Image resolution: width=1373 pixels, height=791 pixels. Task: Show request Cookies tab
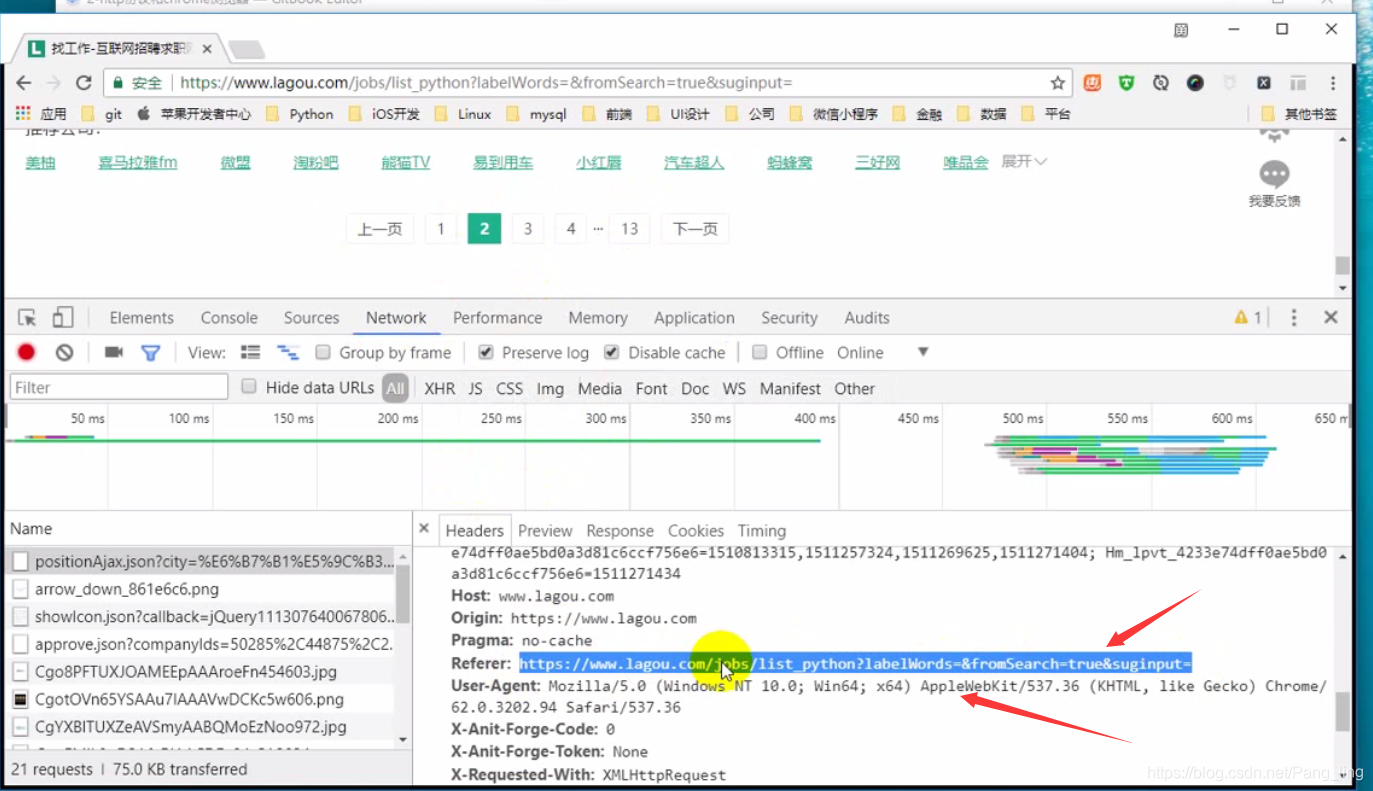point(695,531)
